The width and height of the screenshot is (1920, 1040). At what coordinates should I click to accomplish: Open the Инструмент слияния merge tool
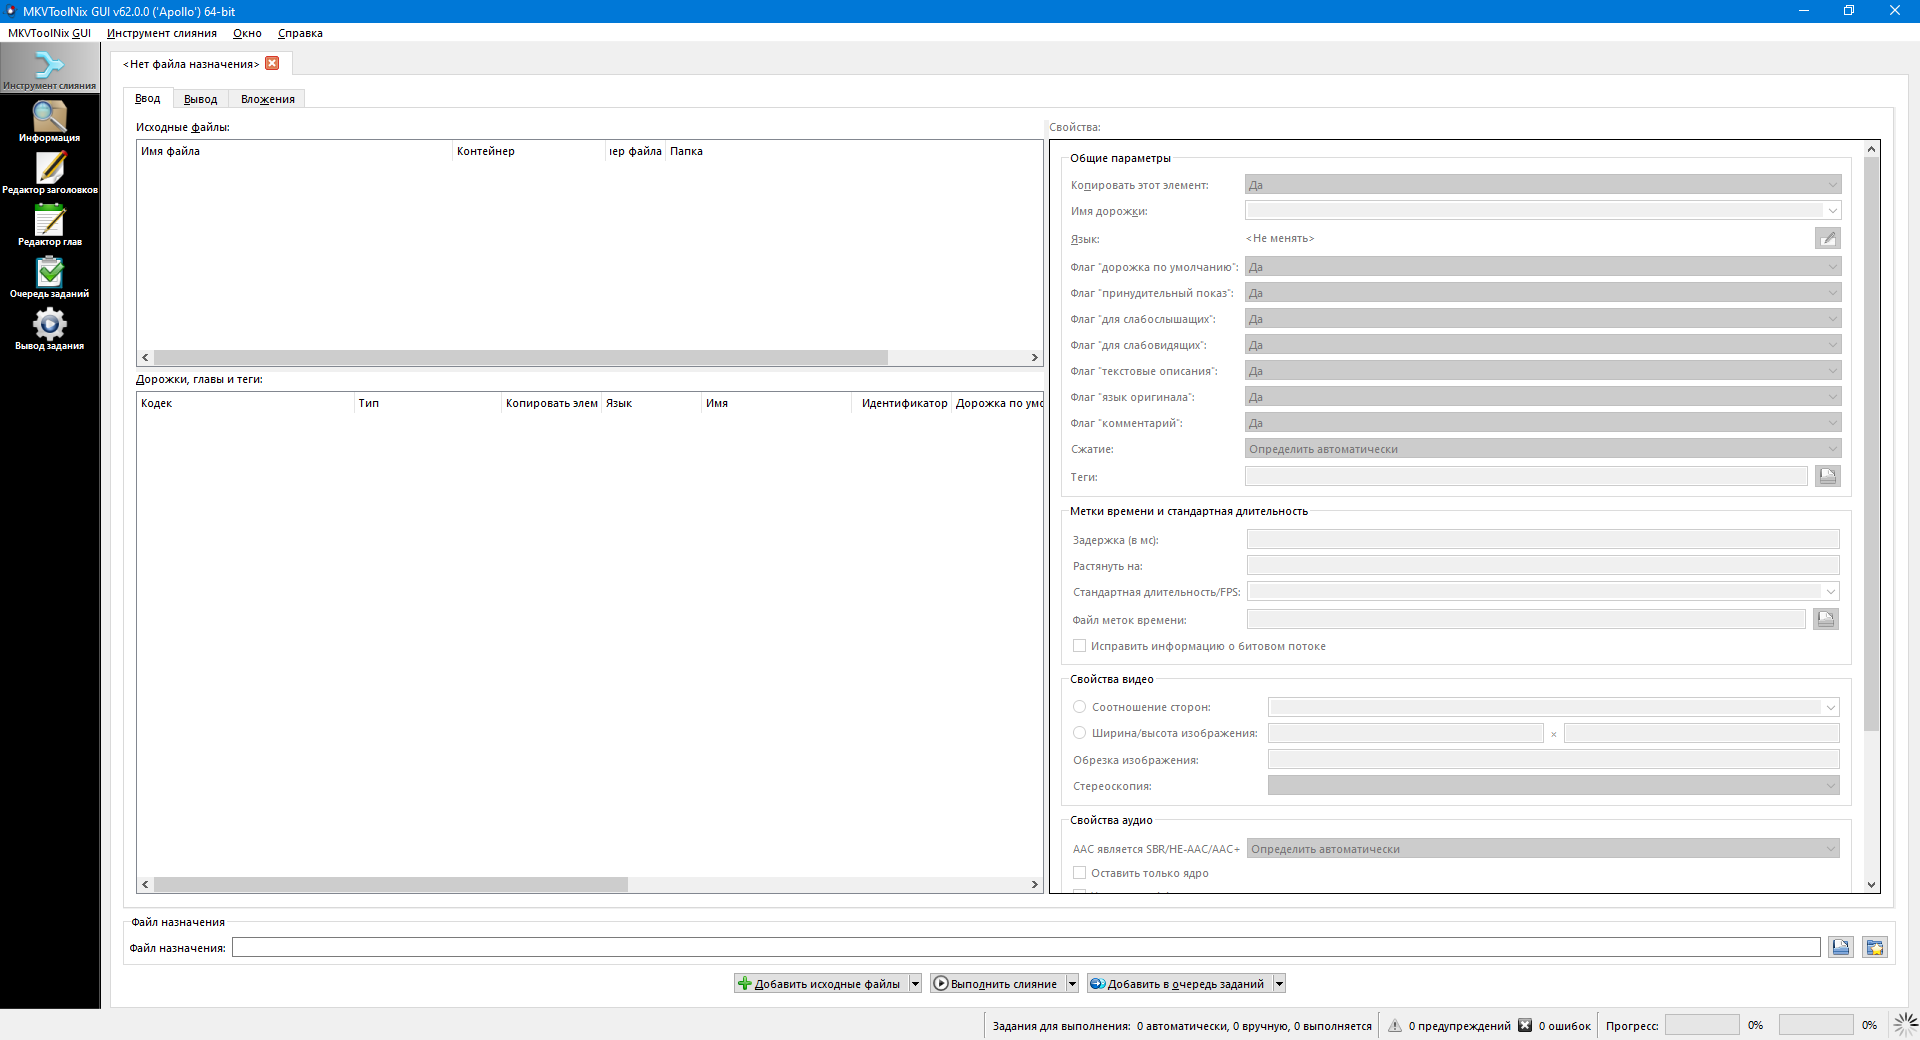point(49,69)
